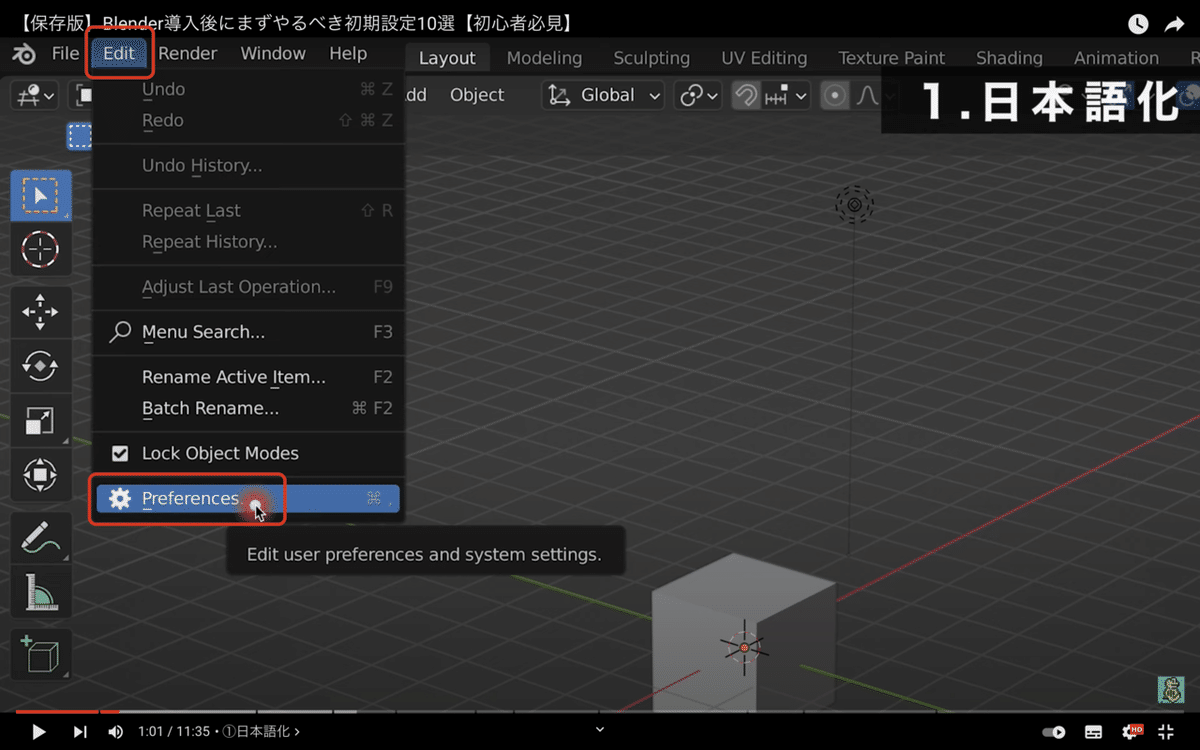Open YouTube player settings gear
This screenshot has width=1200, height=750.
(x=1132, y=732)
